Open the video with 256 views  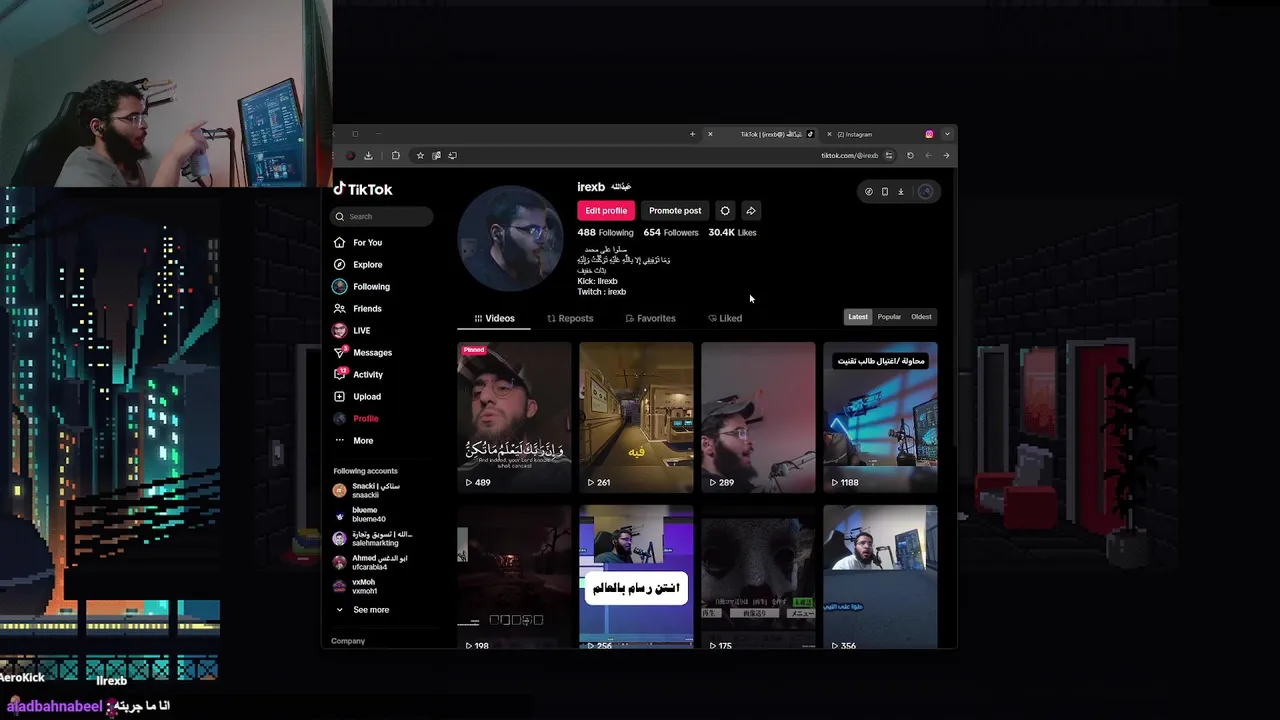click(636, 577)
